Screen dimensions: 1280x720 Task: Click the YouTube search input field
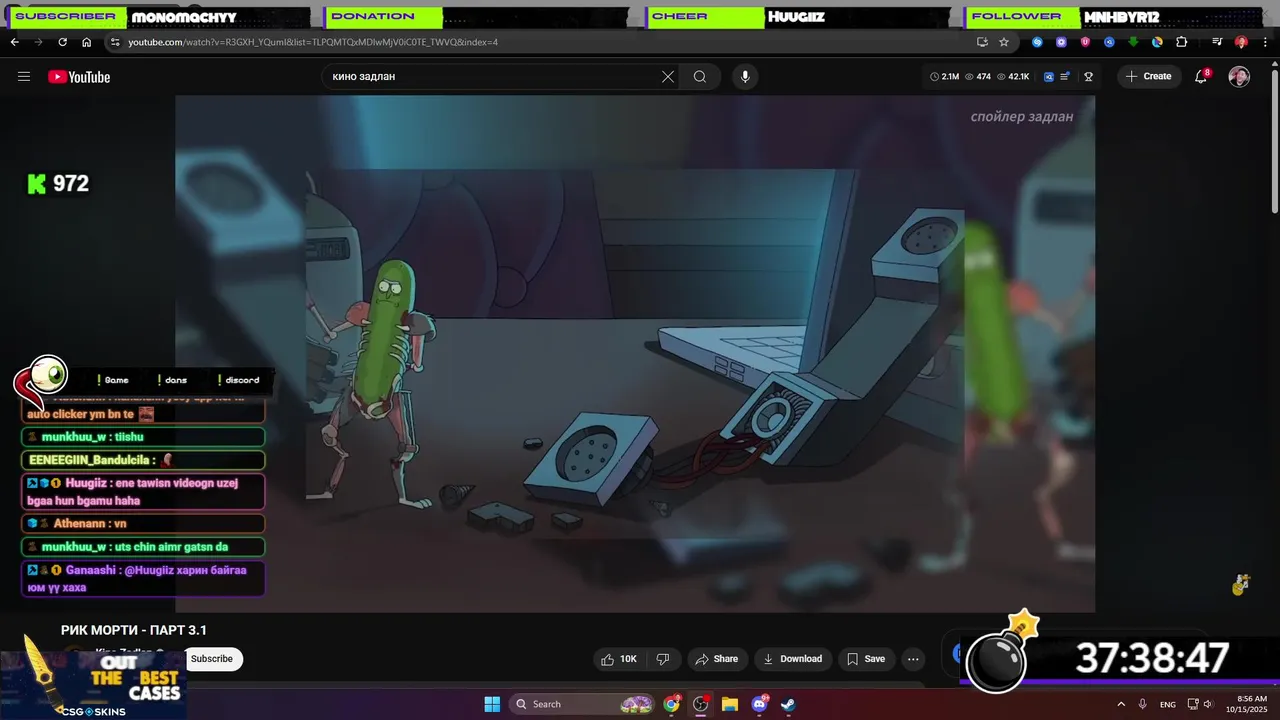click(490, 77)
